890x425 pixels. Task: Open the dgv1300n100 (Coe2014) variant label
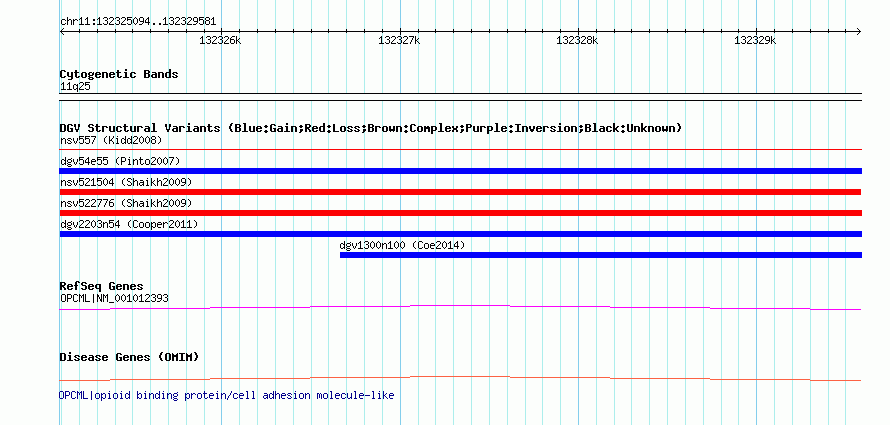402,245
